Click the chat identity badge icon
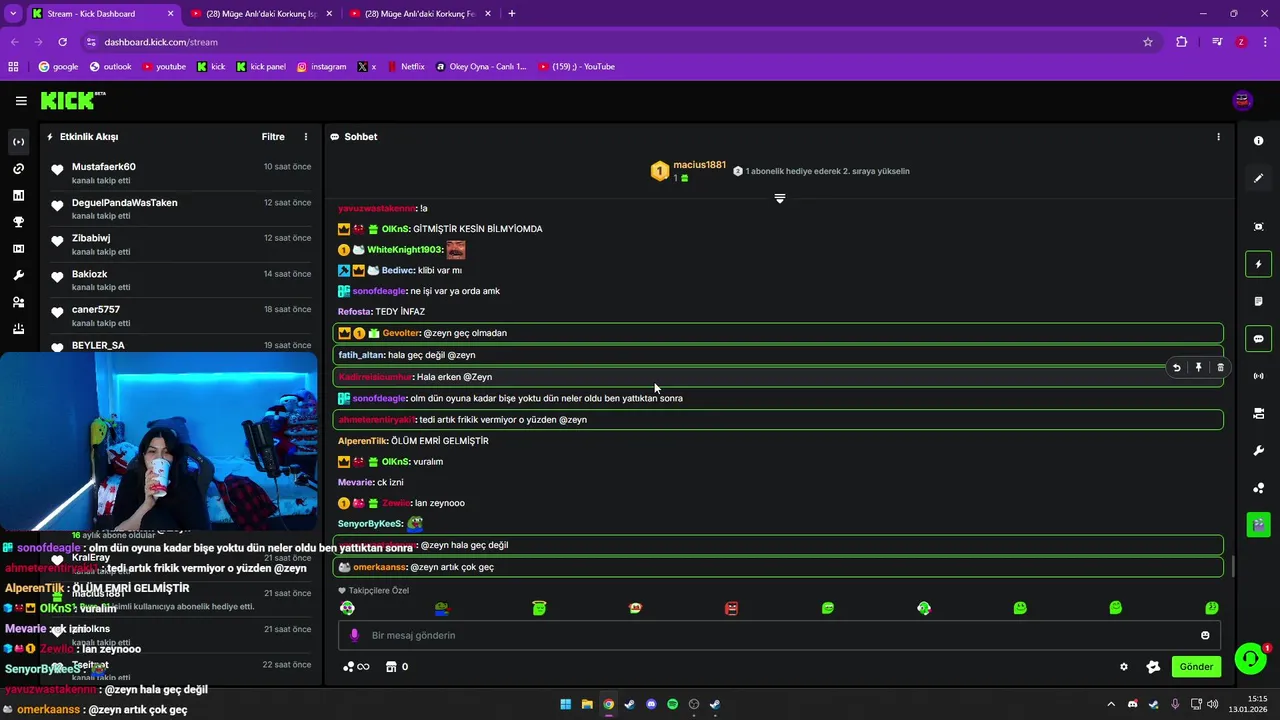 1153,667
